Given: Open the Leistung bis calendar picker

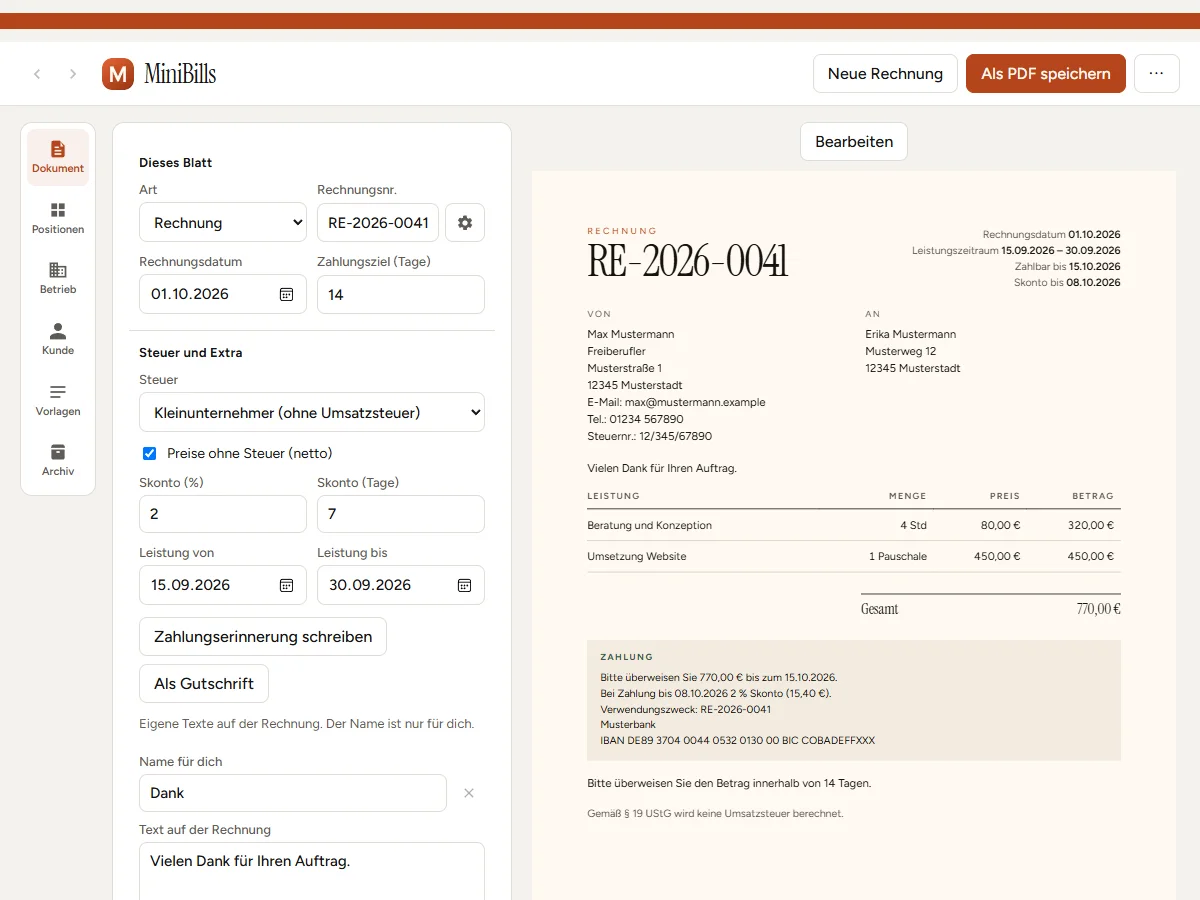Looking at the screenshot, I should [x=464, y=585].
